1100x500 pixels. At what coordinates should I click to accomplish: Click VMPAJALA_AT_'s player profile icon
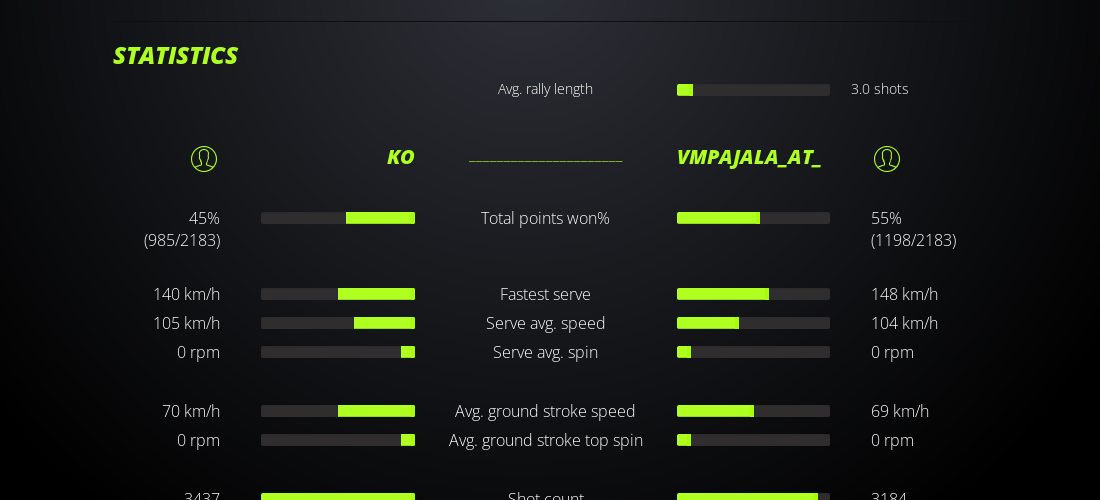887,159
